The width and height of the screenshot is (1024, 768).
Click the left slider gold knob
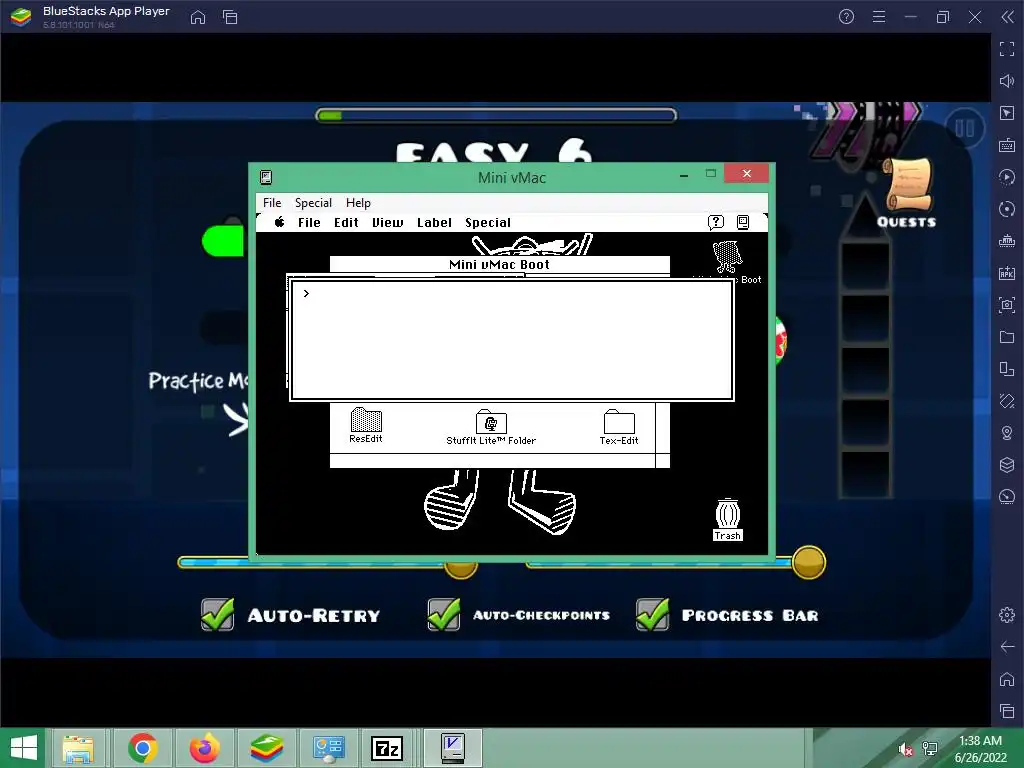[x=460, y=569]
